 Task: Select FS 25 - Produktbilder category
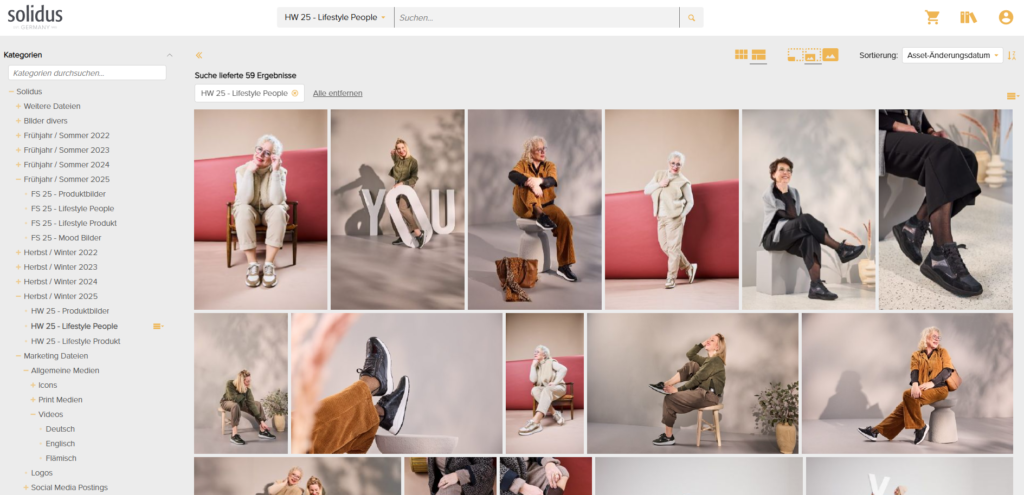coord(68,193)
